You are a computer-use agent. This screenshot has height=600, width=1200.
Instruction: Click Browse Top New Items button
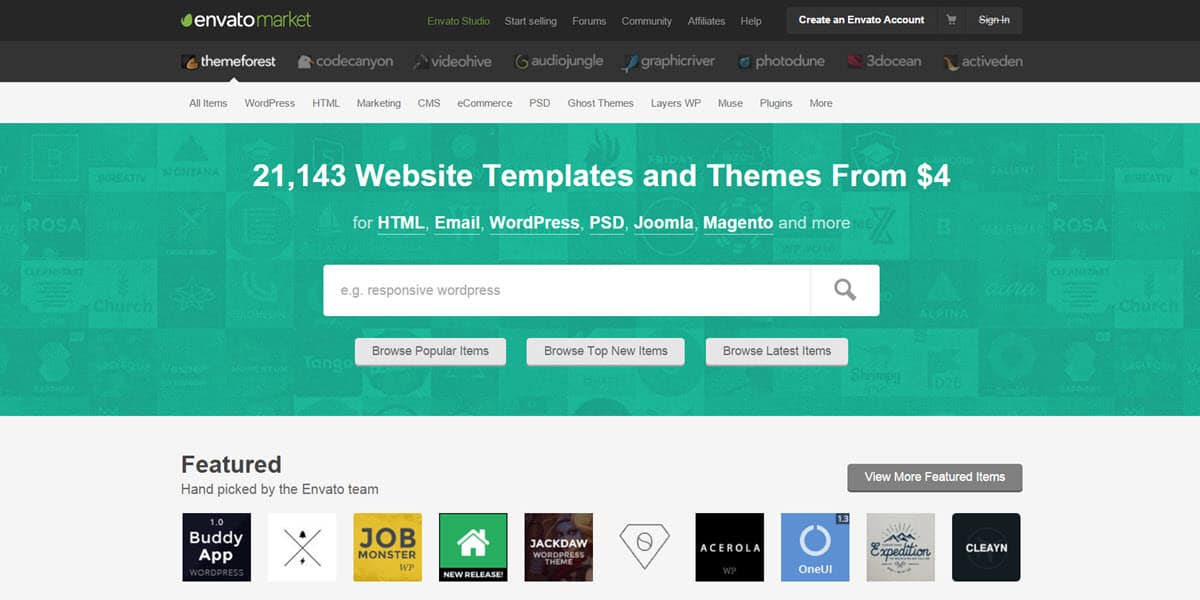pos(606,351)
